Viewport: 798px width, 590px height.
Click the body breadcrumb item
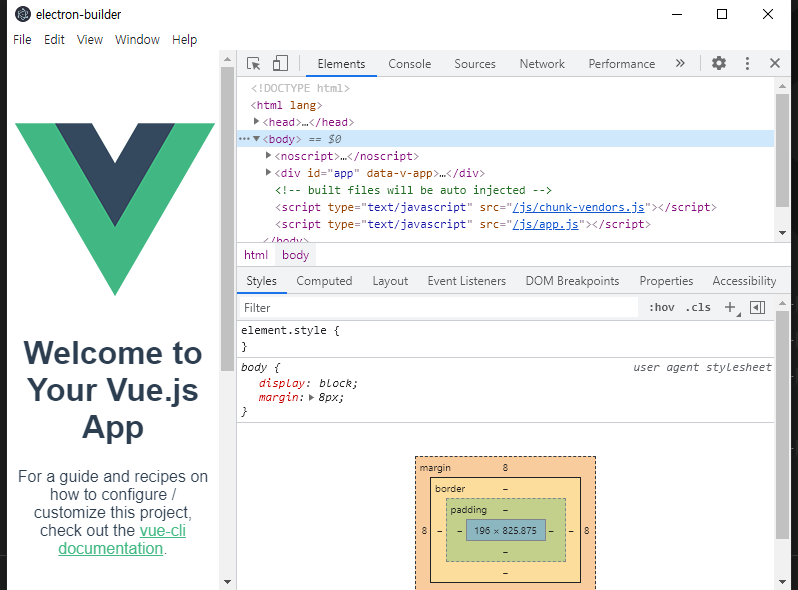click(x=296, y=255)
